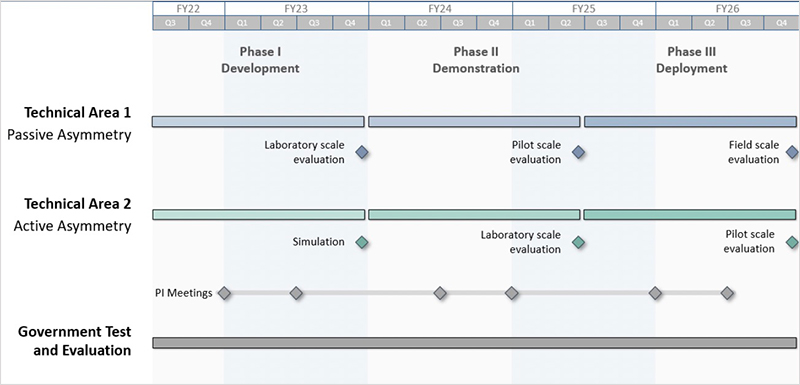Select Technical Area 1 Phase I bar
Viewport: 800px width, 385px height.
[258, 121]
